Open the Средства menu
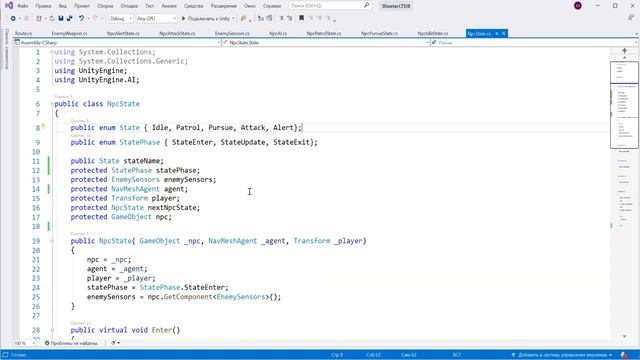The image size is (640, 360). pyautogui.click(x=193, y=6)
